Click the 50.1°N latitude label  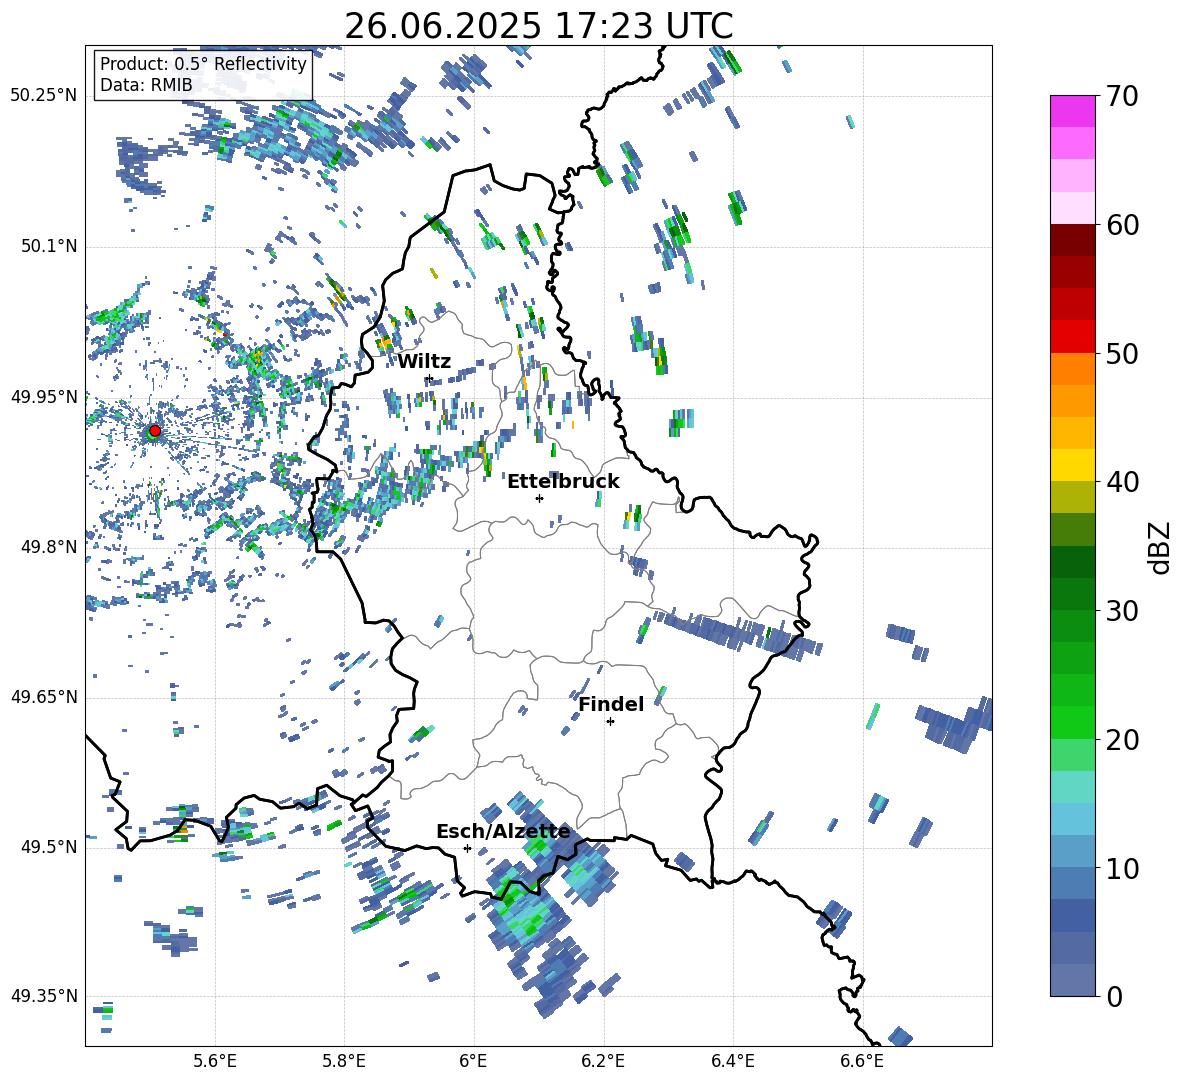pyautogui.click(x=49, y=247)
